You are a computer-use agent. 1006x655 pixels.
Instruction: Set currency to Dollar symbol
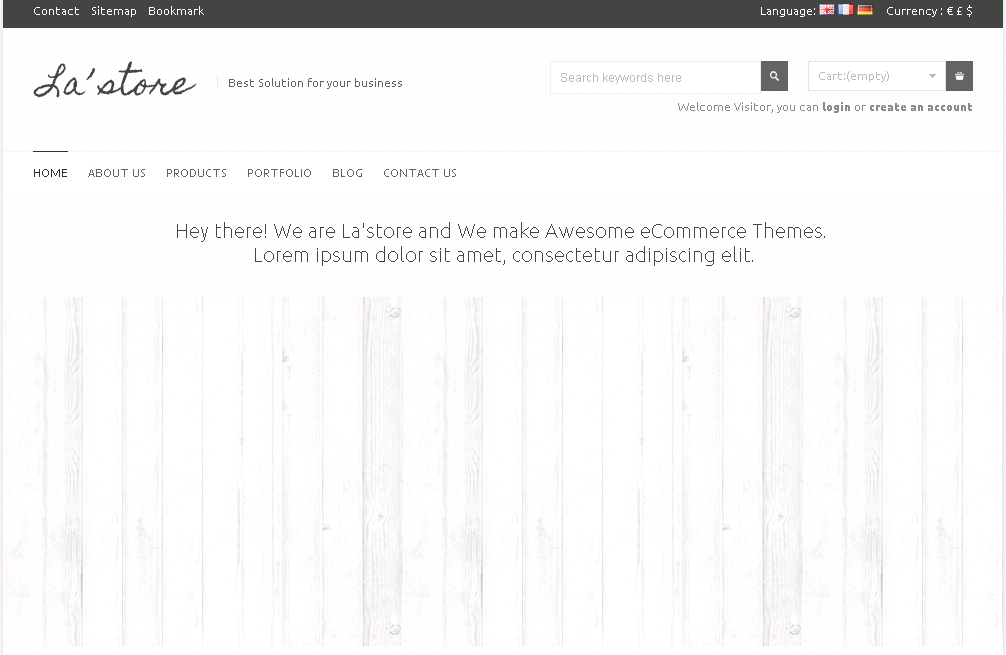click(x=969, y=11)
